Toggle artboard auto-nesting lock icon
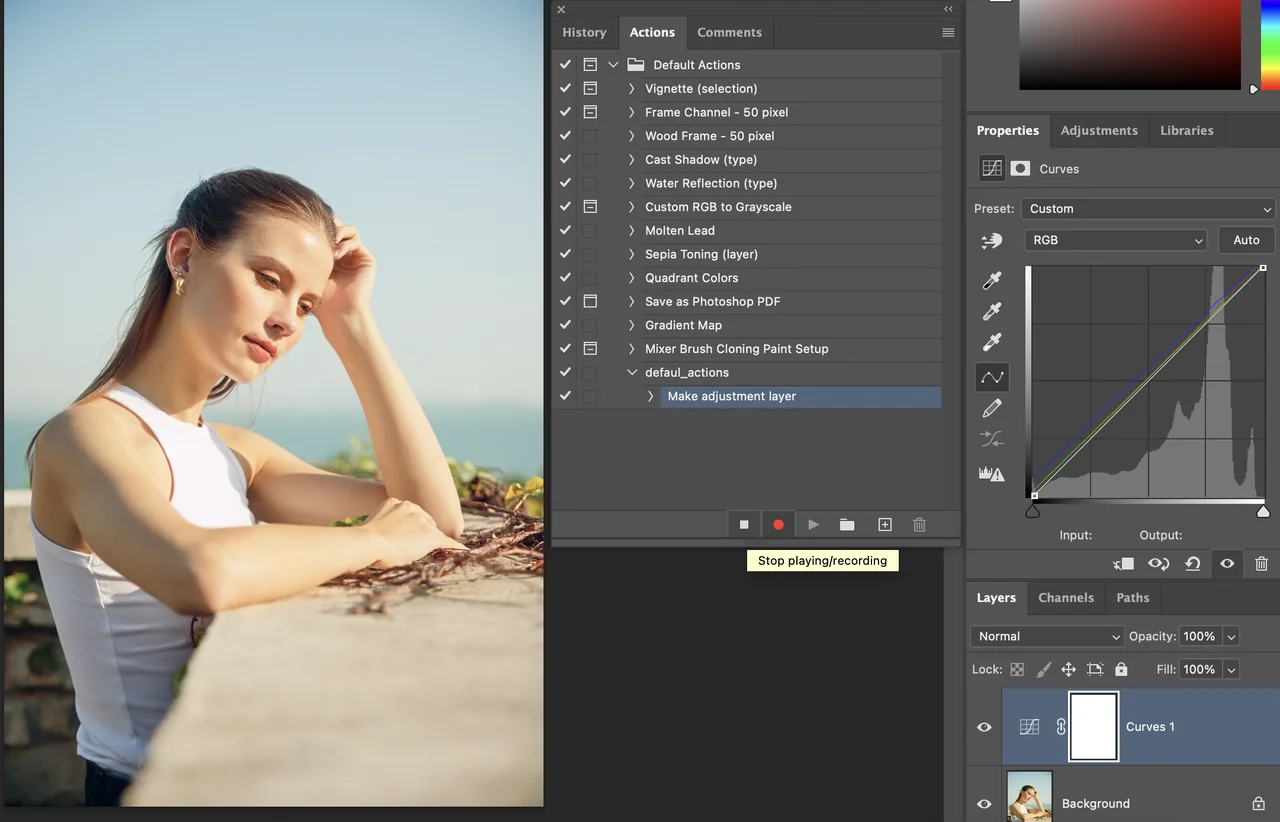This screenshot has height=822, width=1280. pos(1095,669)
